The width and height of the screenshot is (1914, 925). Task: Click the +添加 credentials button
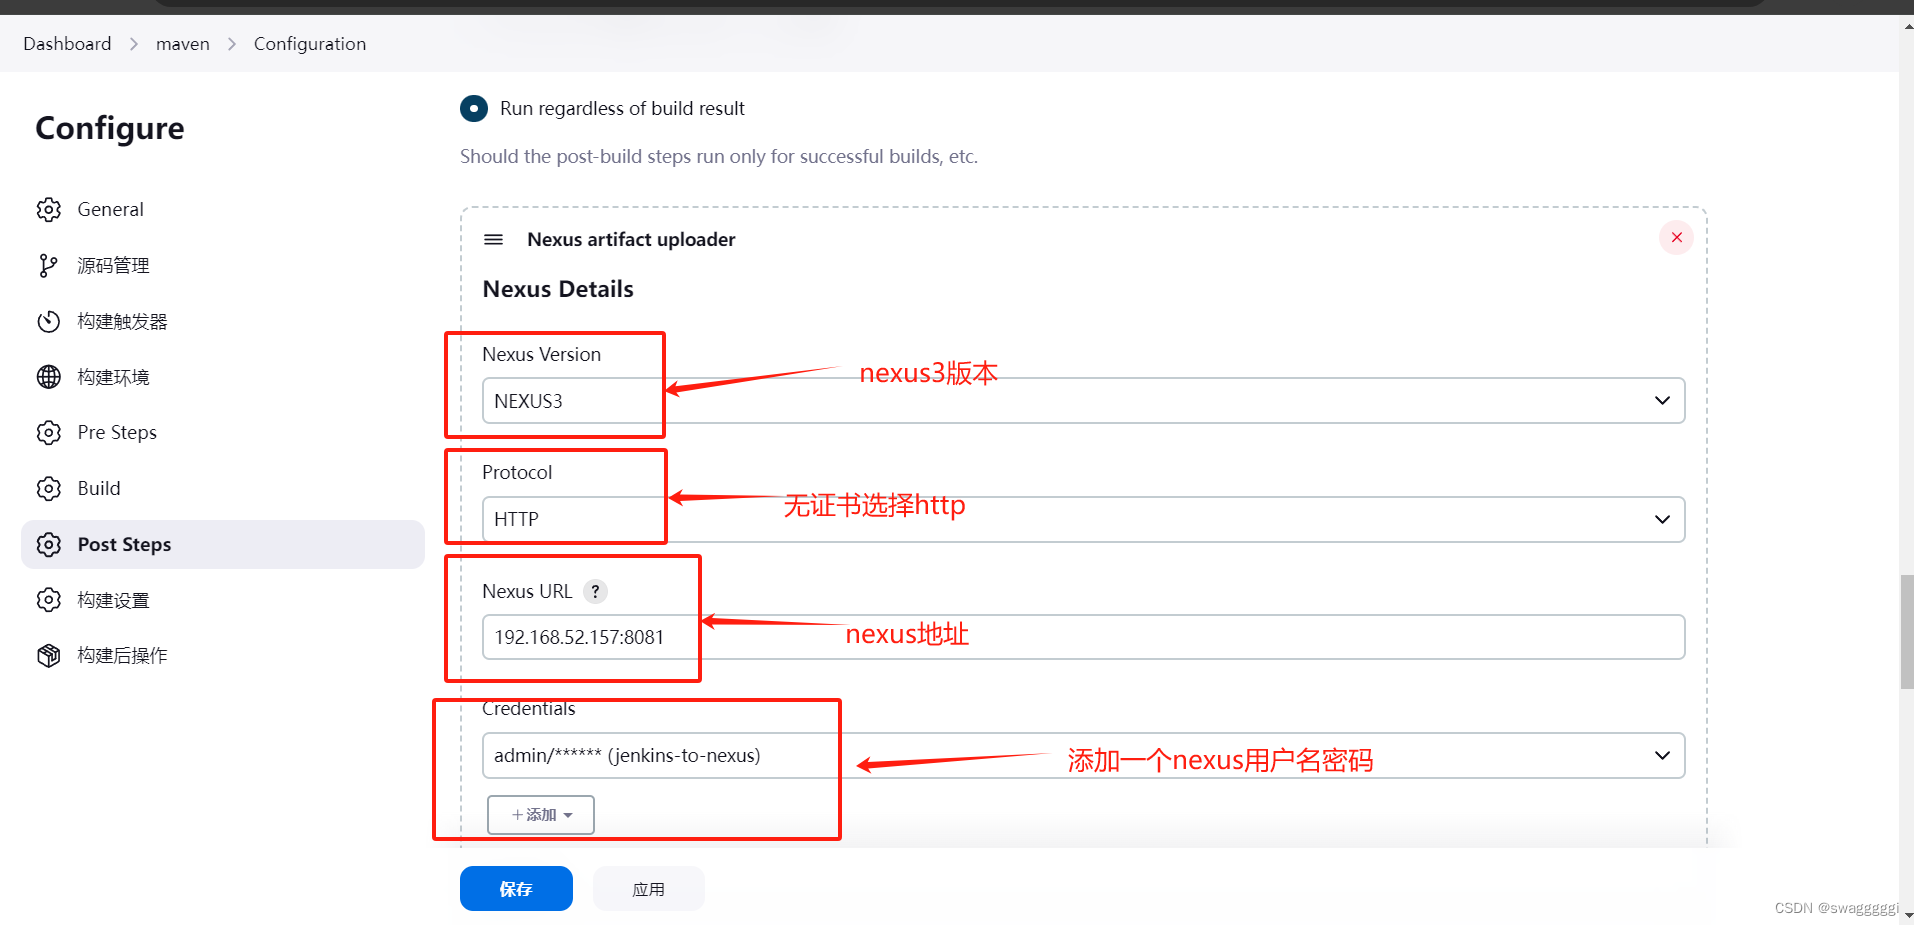[x=540, y=814]
